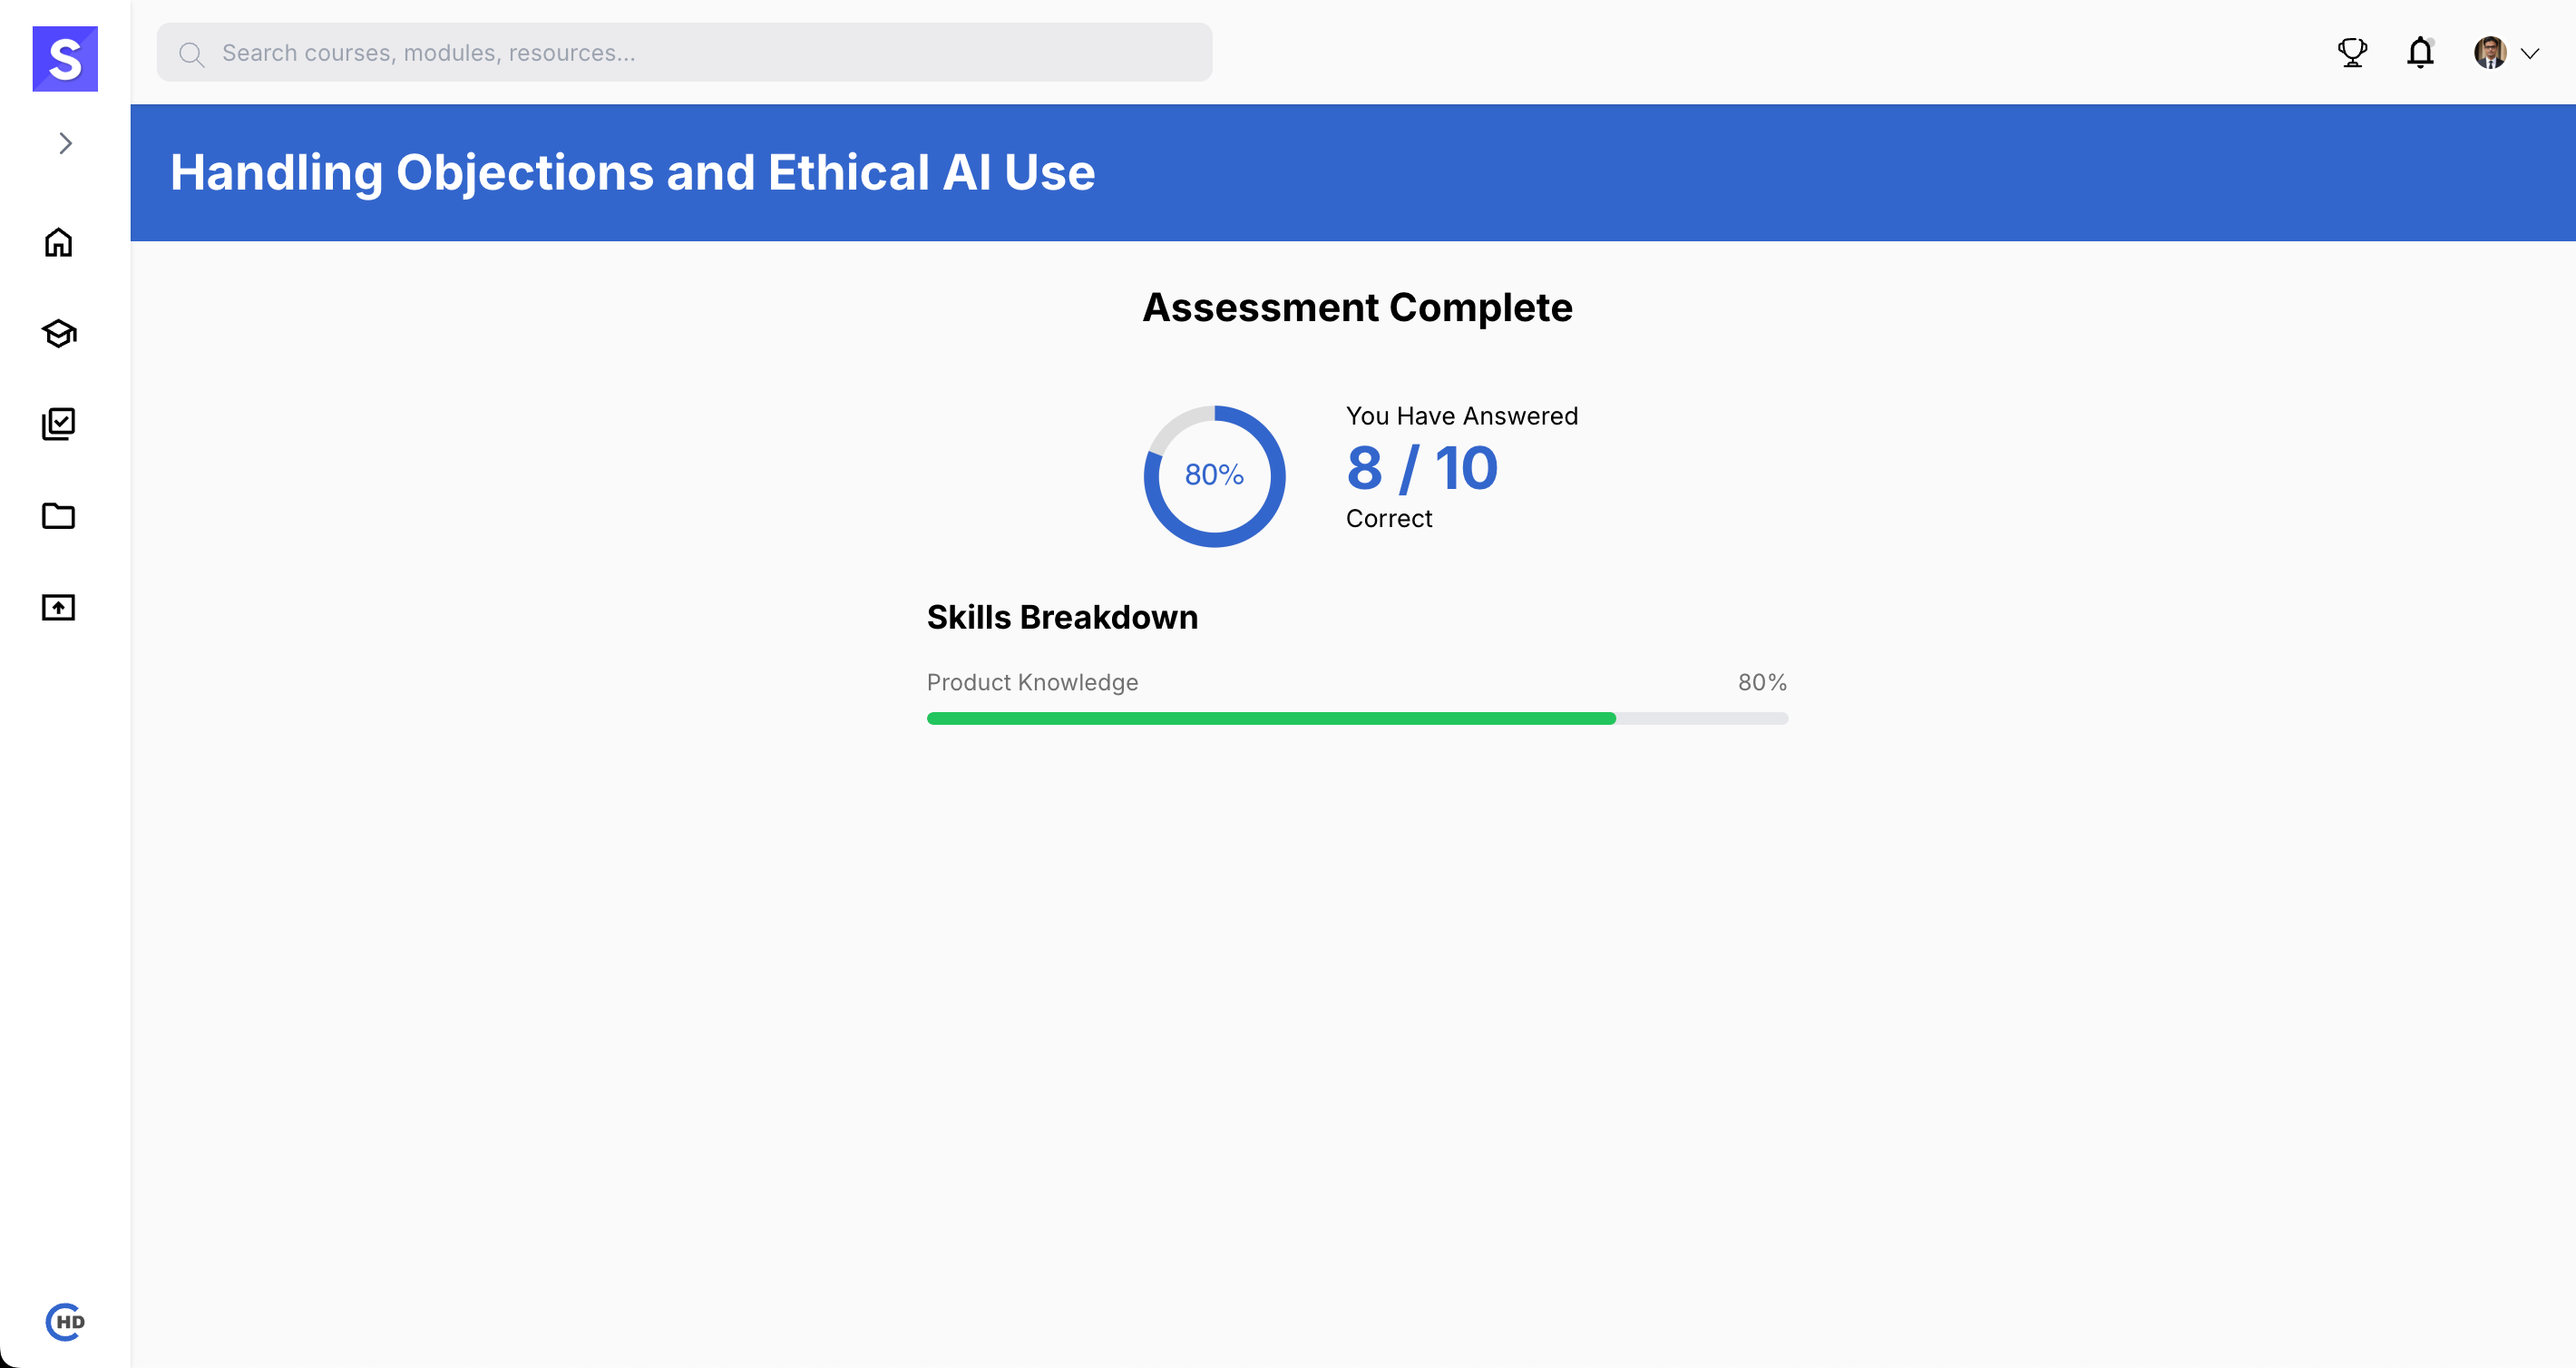Click the HD badge in the sidebar
This screenshot has width=2576, height=1368.
pyautogui.click(x=65, y=1322)
